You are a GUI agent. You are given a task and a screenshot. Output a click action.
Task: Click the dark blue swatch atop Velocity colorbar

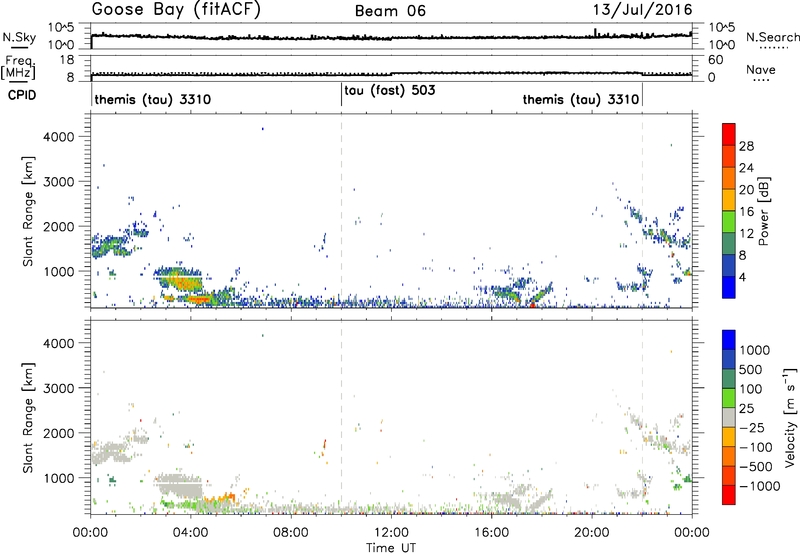(x=729, y=340)
